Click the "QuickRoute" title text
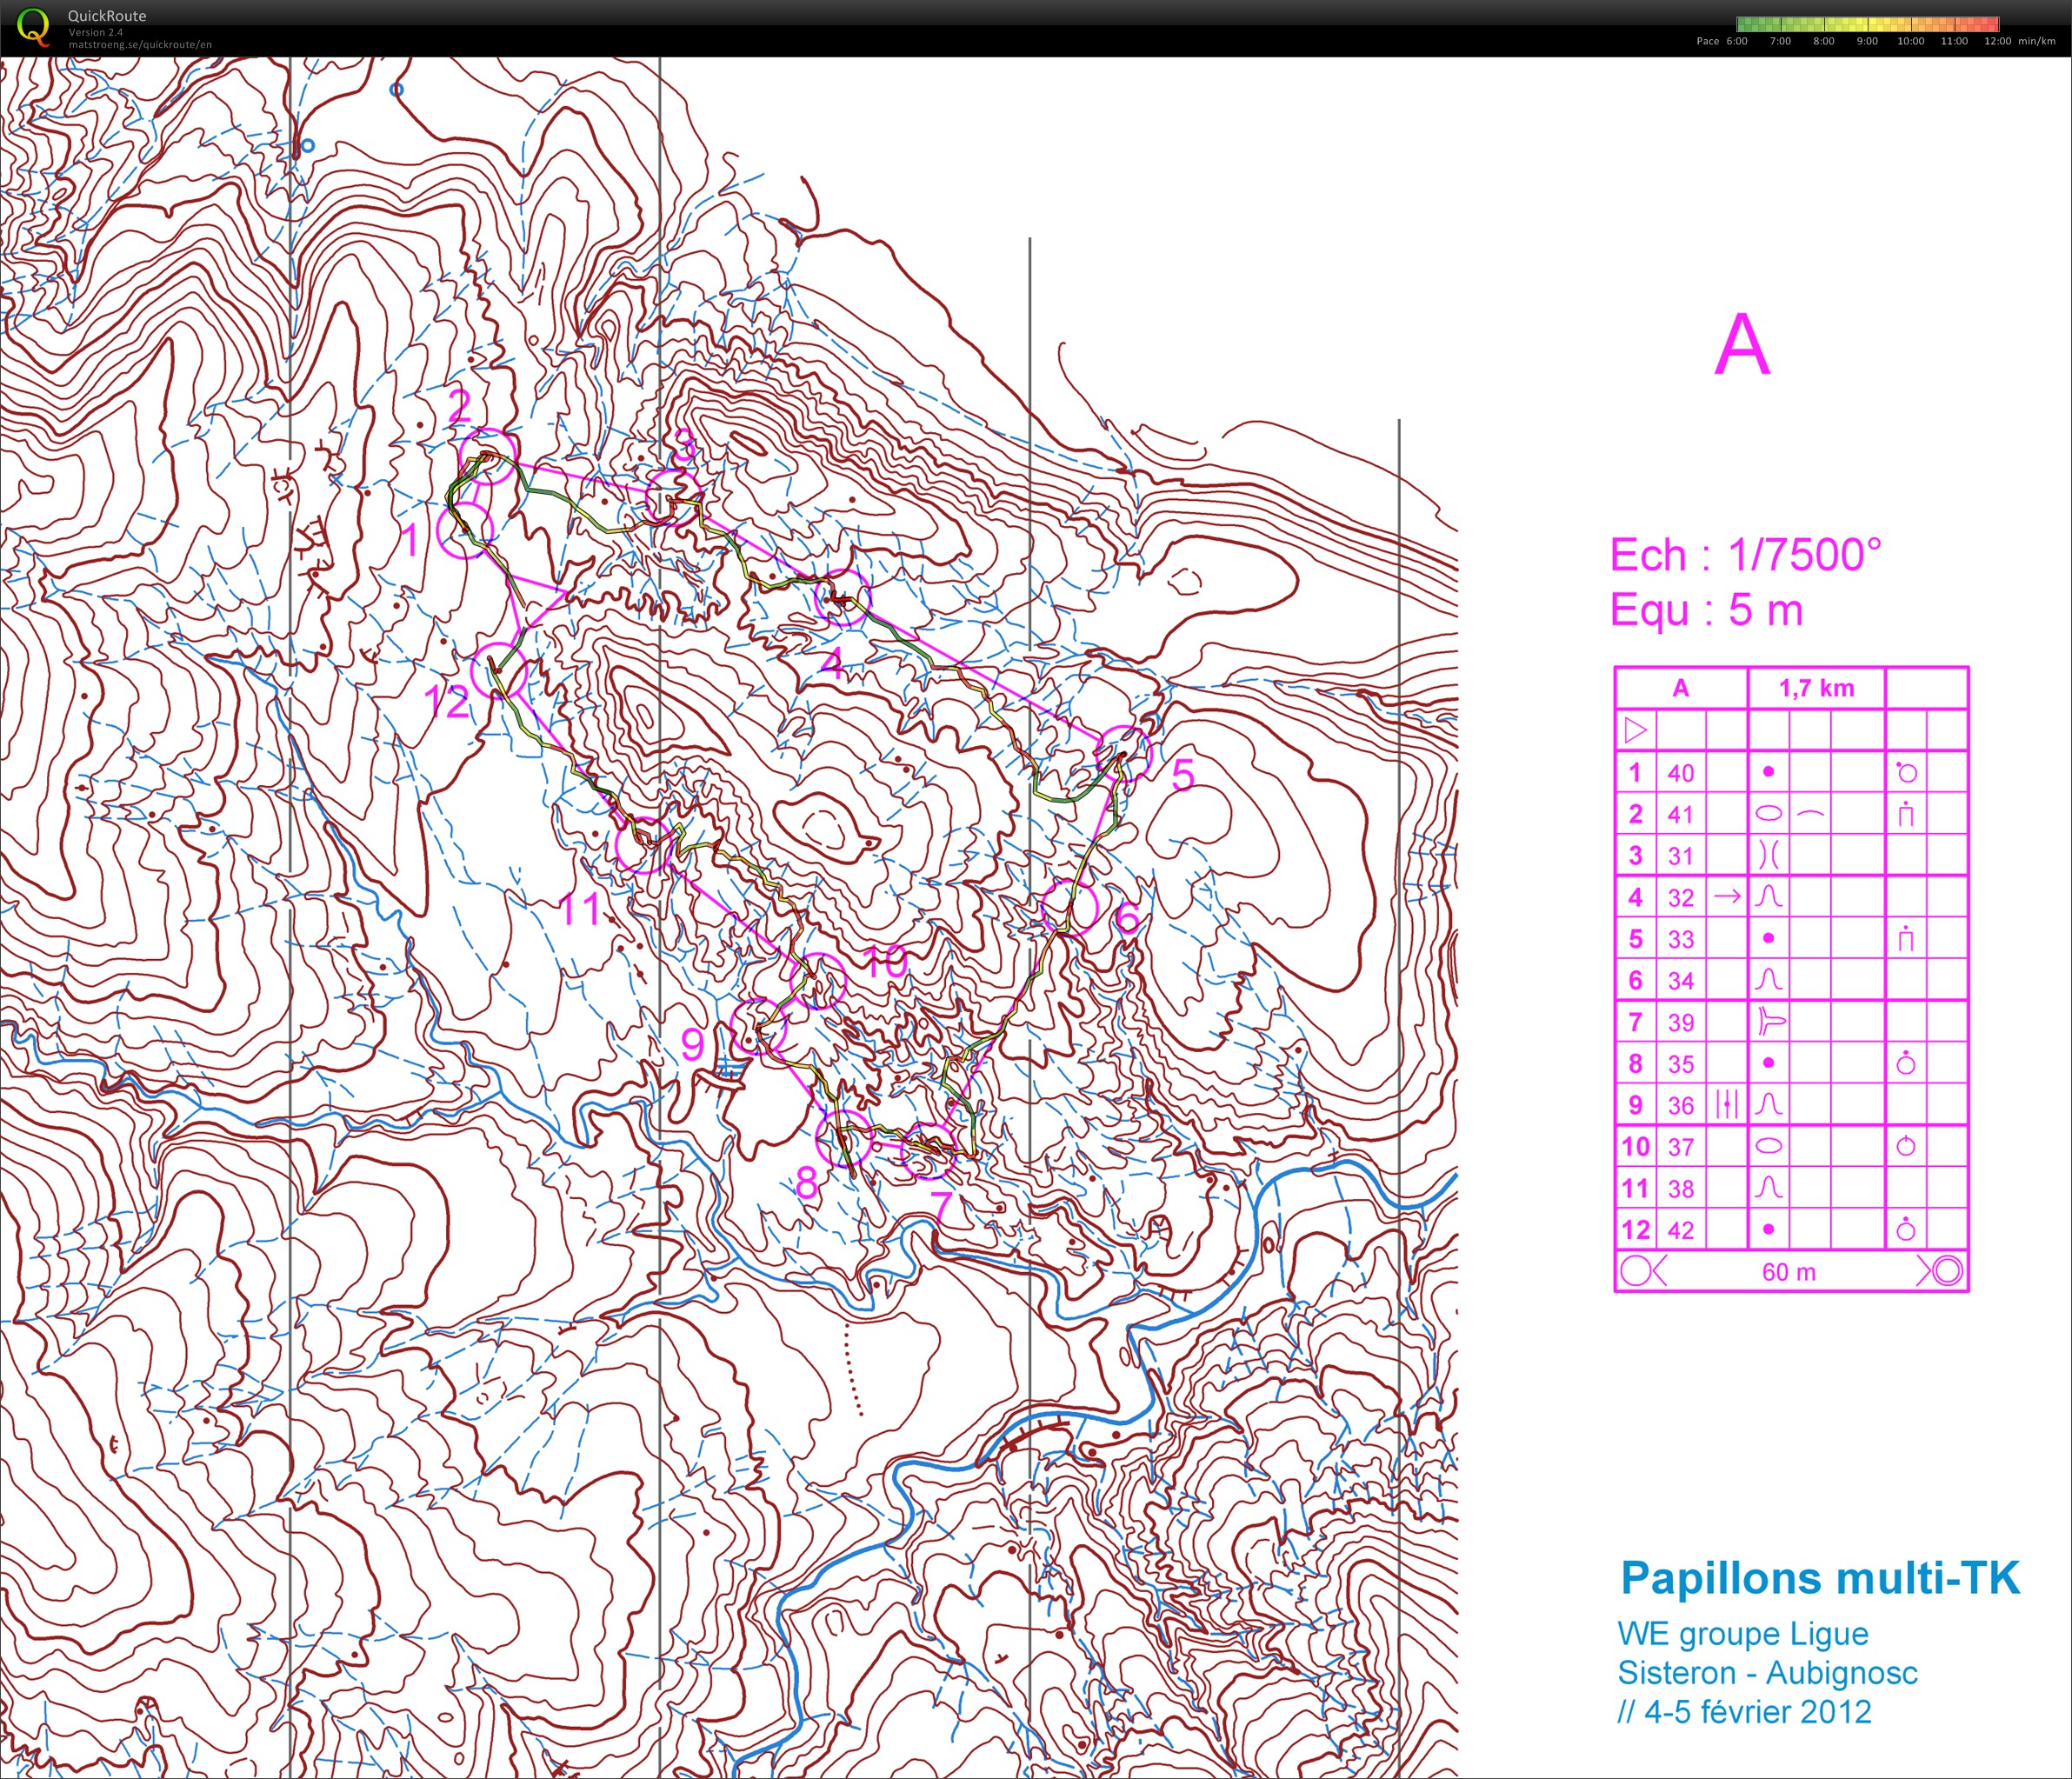 [107, 16]
